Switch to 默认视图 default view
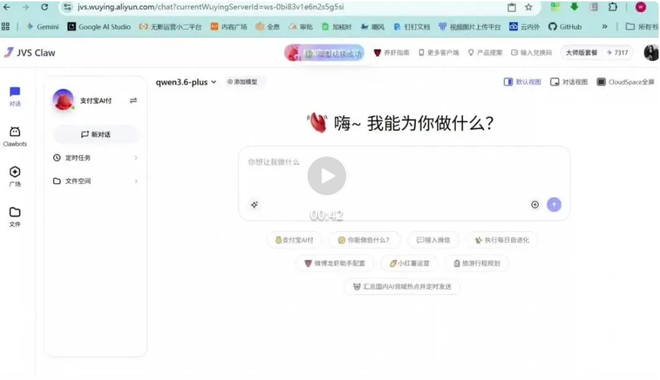Viewport: 660px width, 380px height. (522, 82)
